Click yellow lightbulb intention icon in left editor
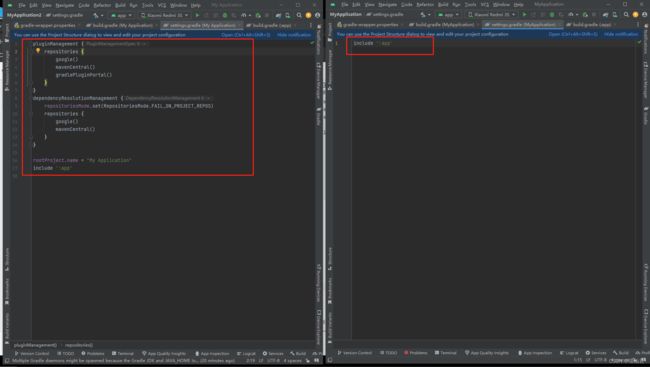 (38, 51)
